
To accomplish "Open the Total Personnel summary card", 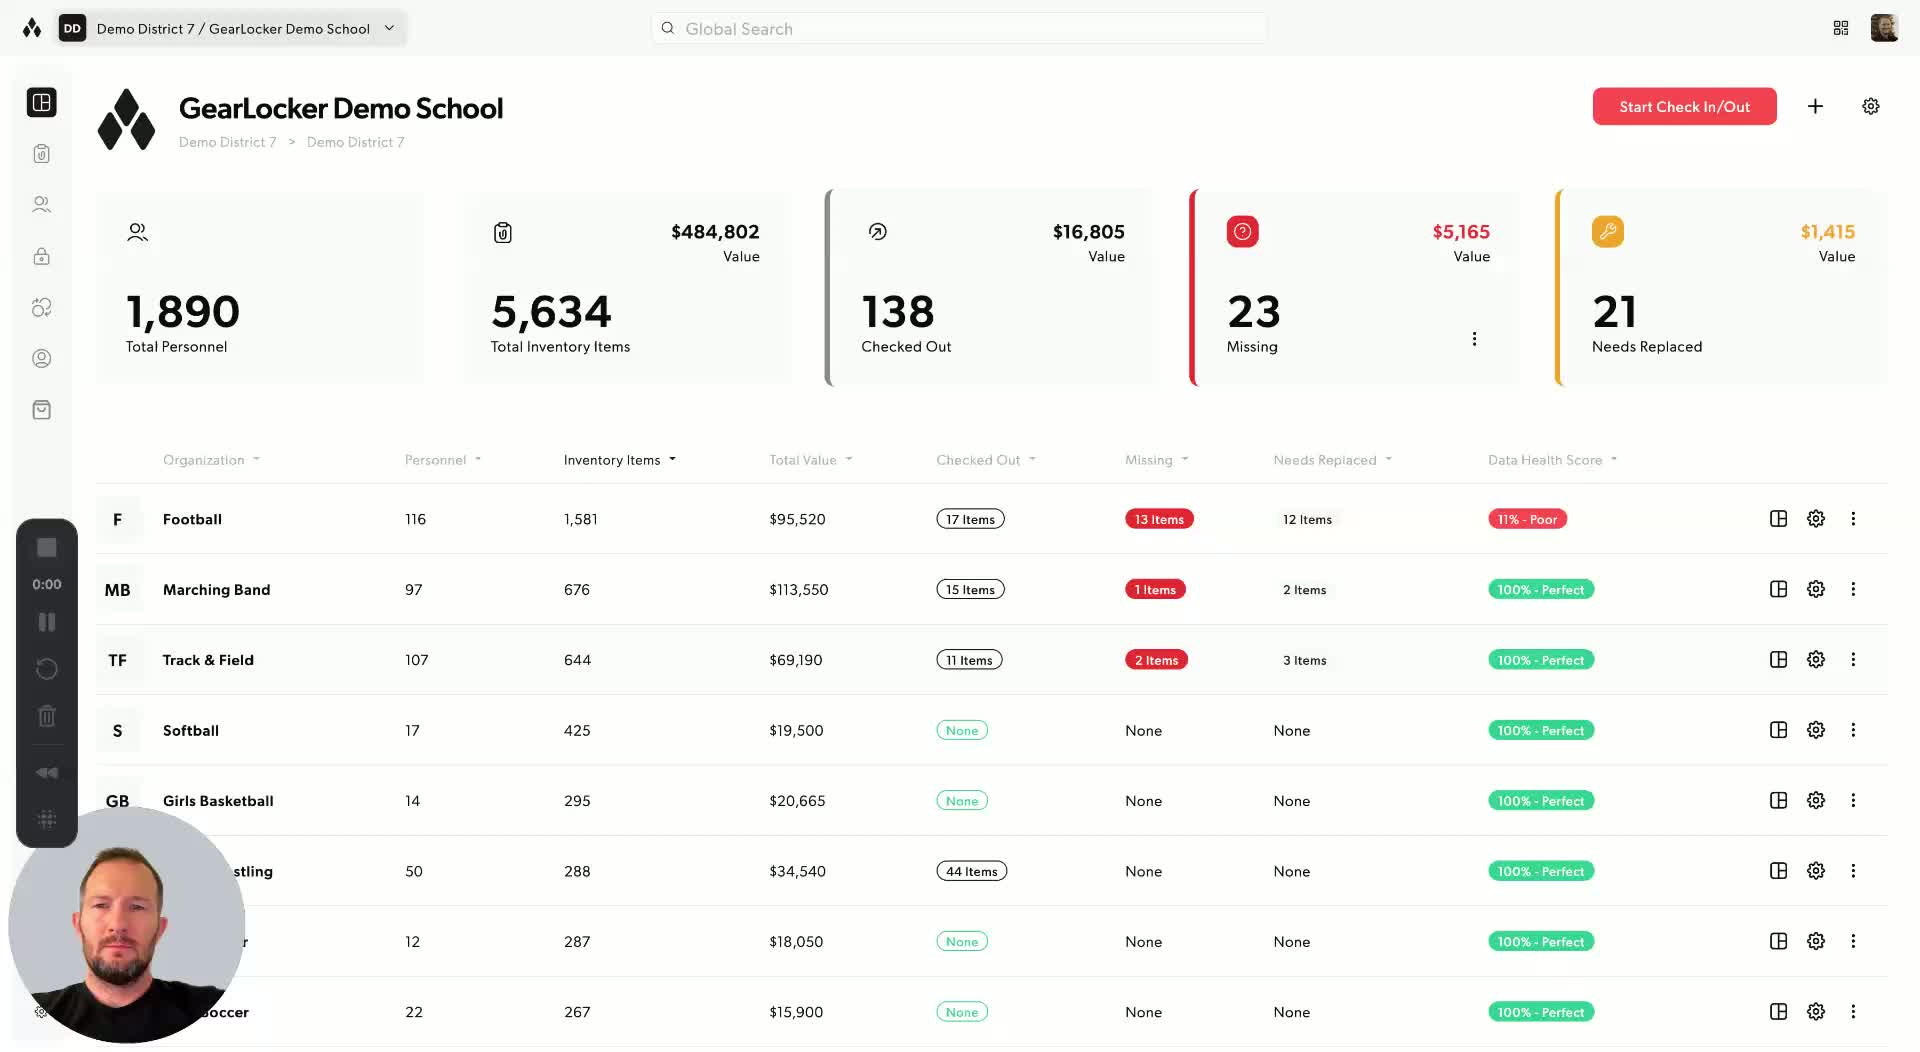I will click(x=260, y=288).
